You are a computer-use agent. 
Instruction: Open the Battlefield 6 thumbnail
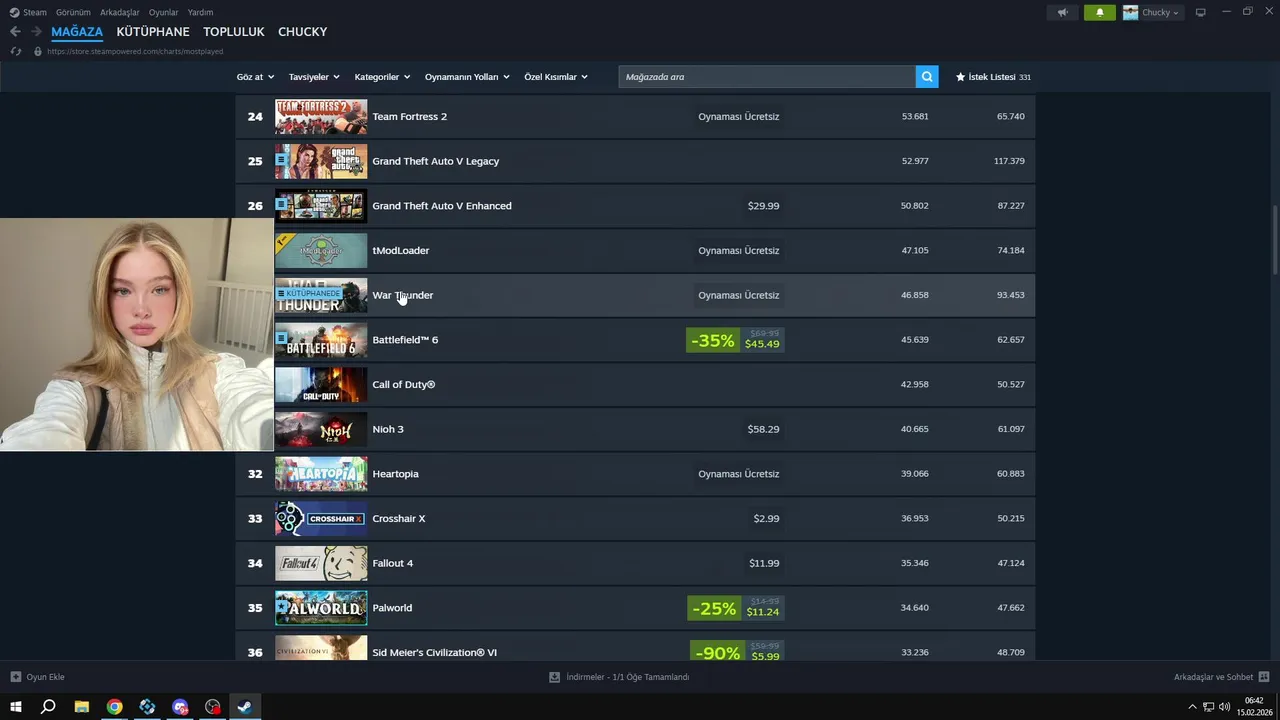point(321,340)
